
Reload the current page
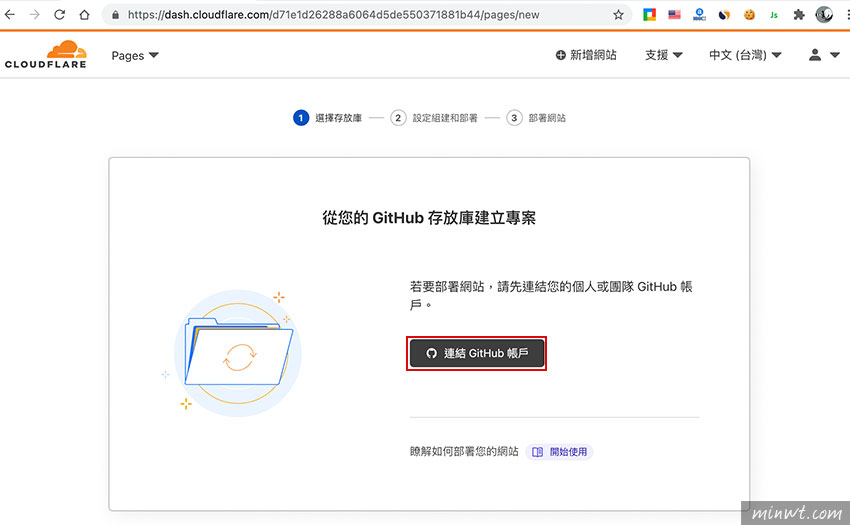pyautogui.click(x=60, y=15)
